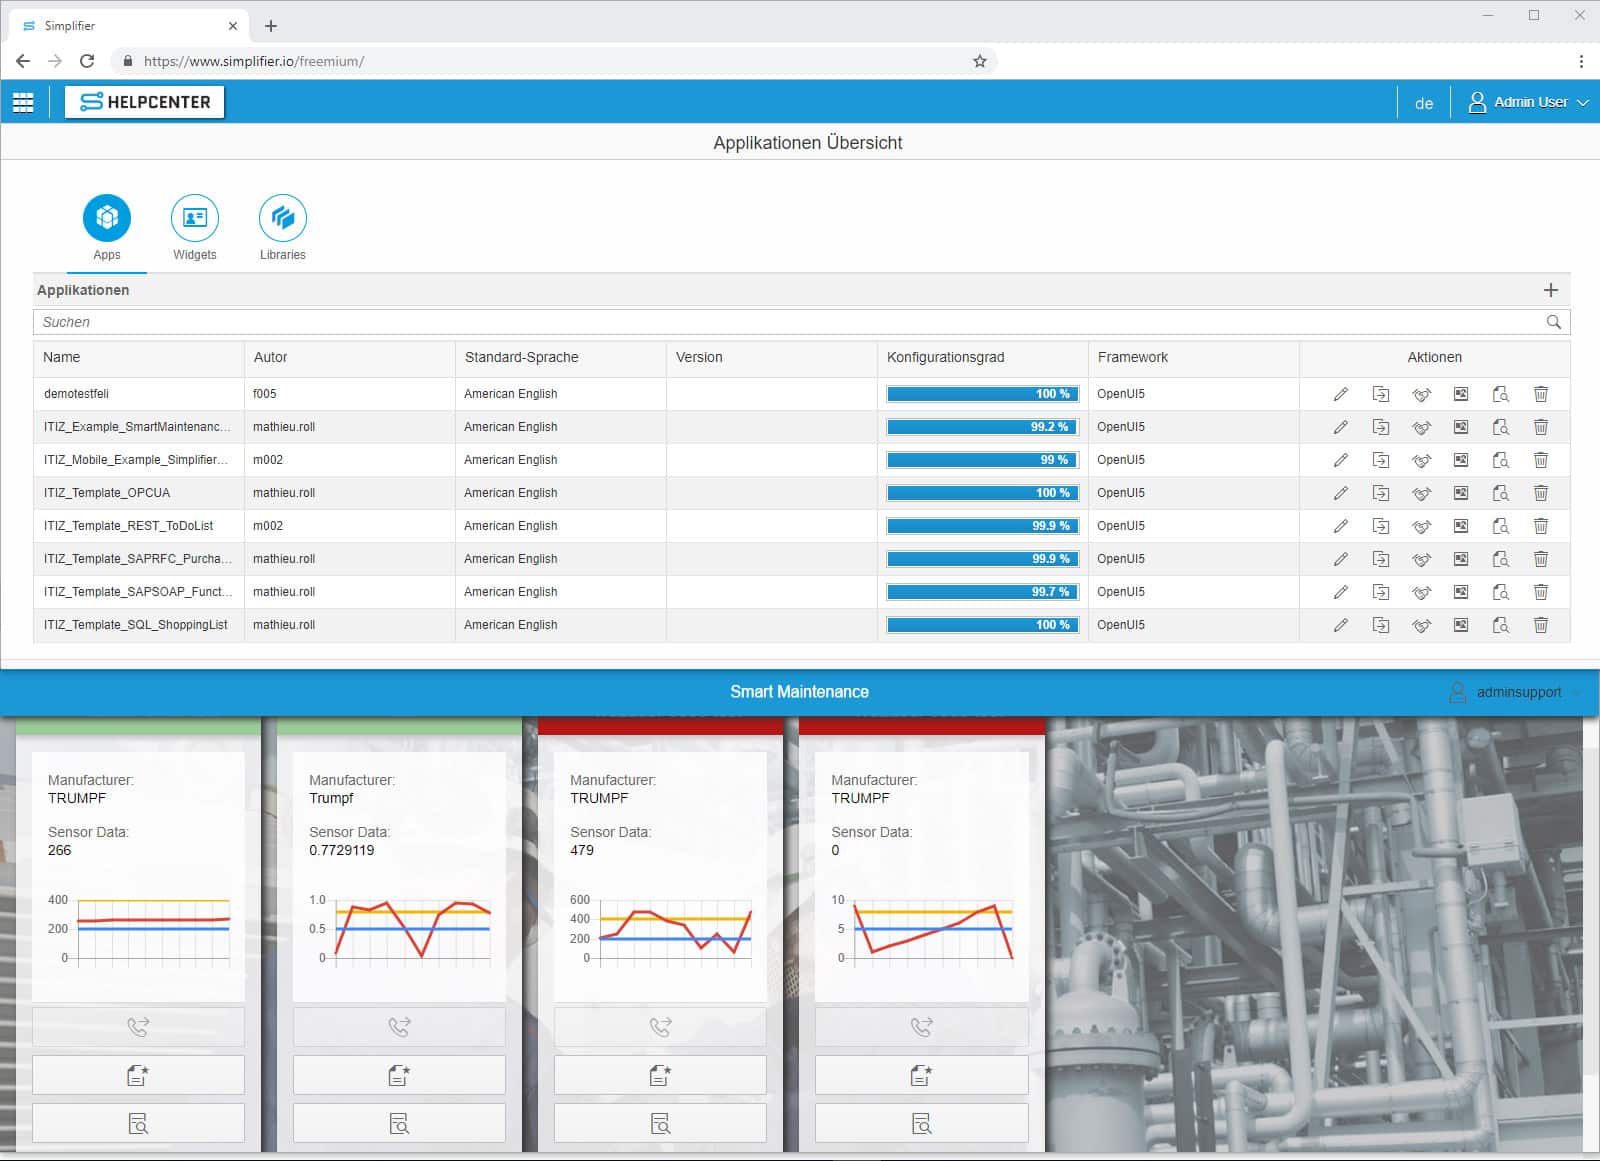Open the adminsupport user dropdown
This screenshot has width=1600, height=1161.
coord(1517,692)
